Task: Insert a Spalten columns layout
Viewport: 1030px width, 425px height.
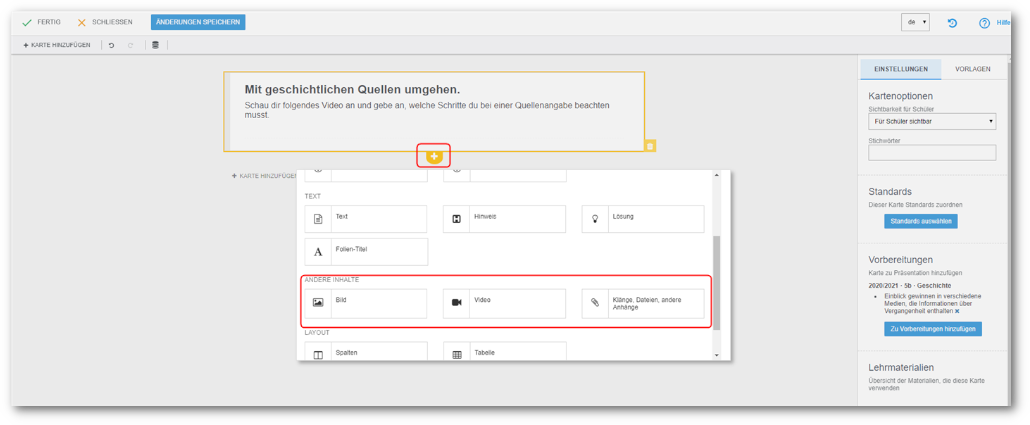Action: coord(365,352)
